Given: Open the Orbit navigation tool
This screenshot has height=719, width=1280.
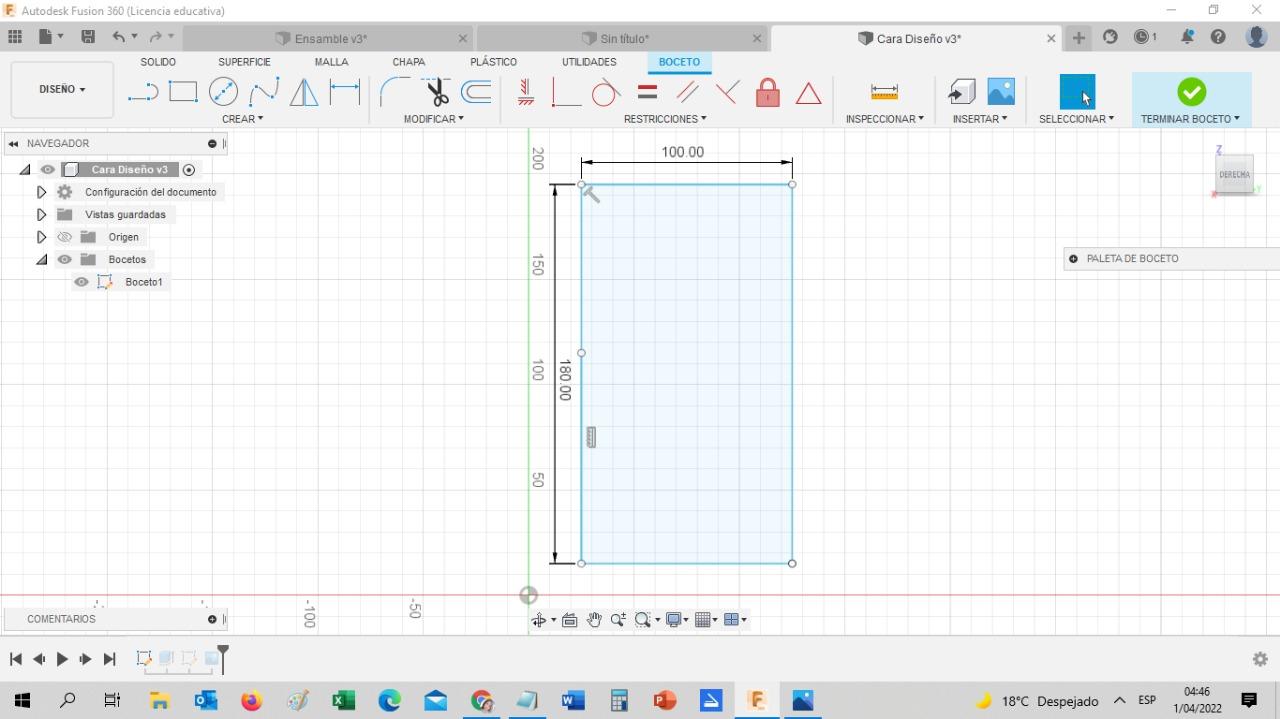Looking at the screenshot, I should pos(539,620).
